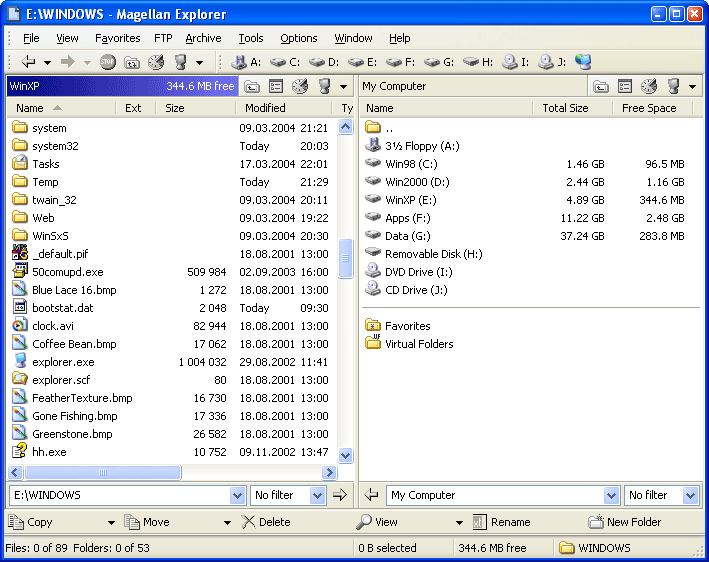The width and height of the screenshot is (709, 562).
Task: Click the folder-up icon in right panel header
Action: (600, 86)
